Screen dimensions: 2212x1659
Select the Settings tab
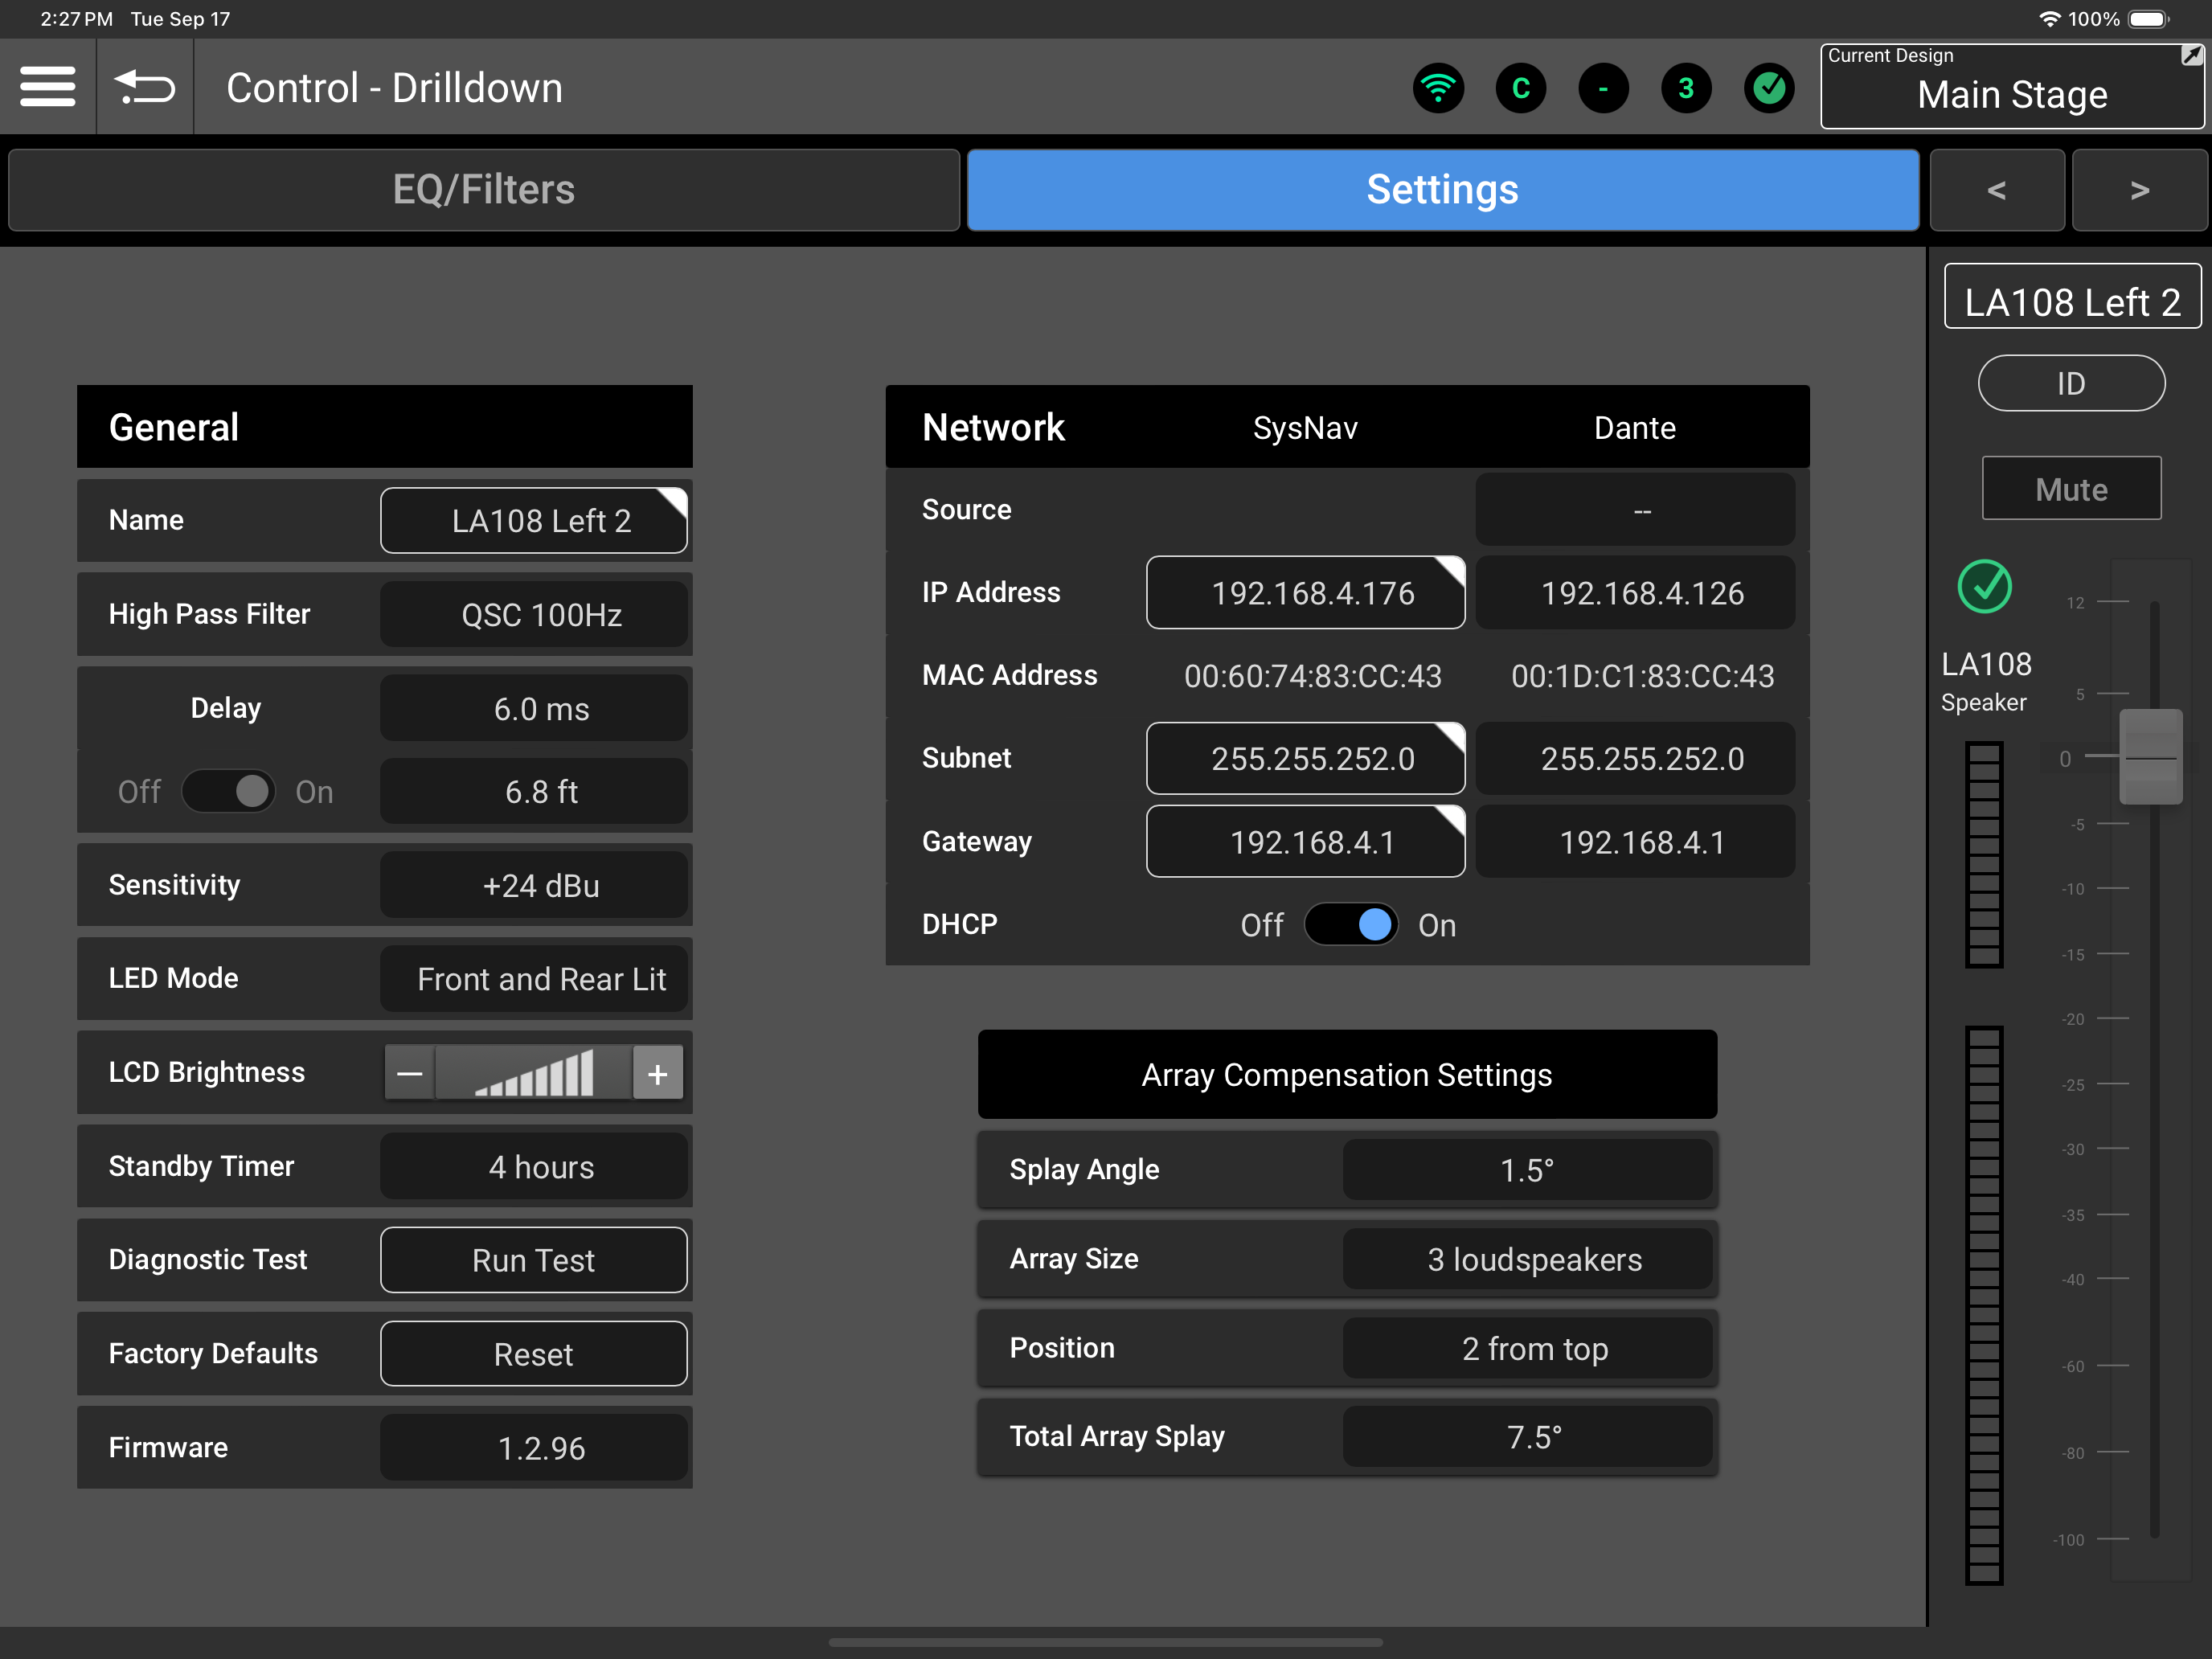point(1443,190)
